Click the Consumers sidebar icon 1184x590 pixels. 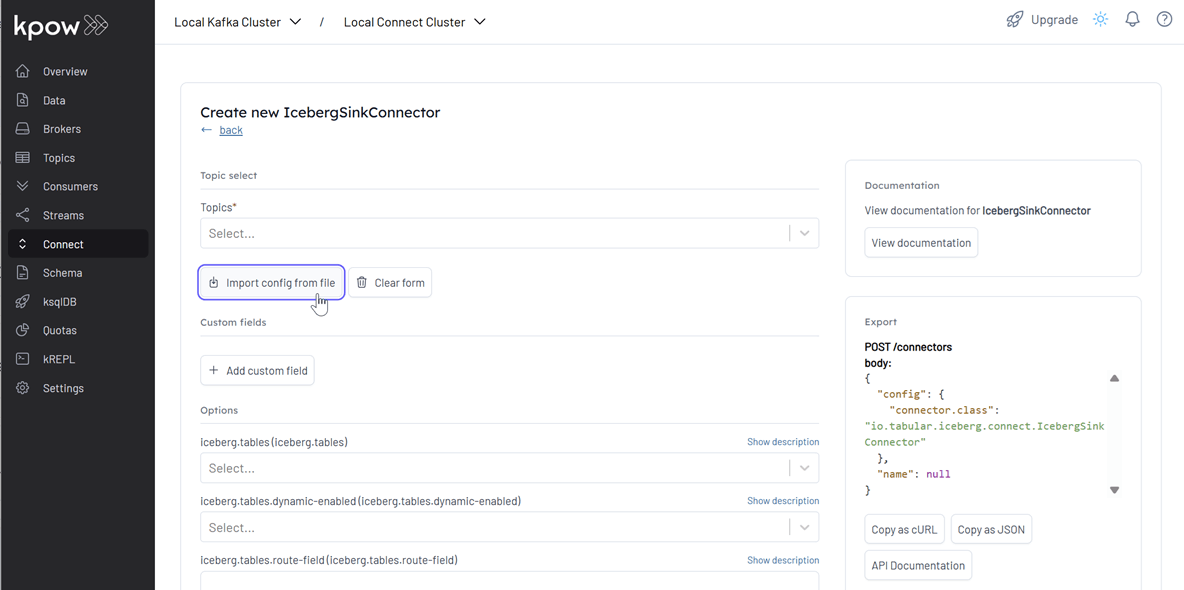pos(23,187)
